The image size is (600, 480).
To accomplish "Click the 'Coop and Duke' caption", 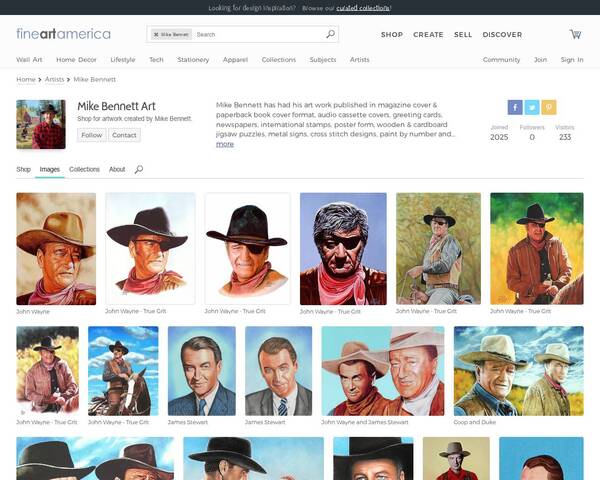I will point(475,422).
